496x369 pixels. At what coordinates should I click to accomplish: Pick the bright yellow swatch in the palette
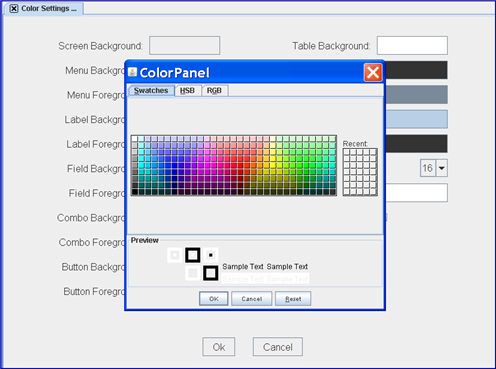tap(273, 165)
